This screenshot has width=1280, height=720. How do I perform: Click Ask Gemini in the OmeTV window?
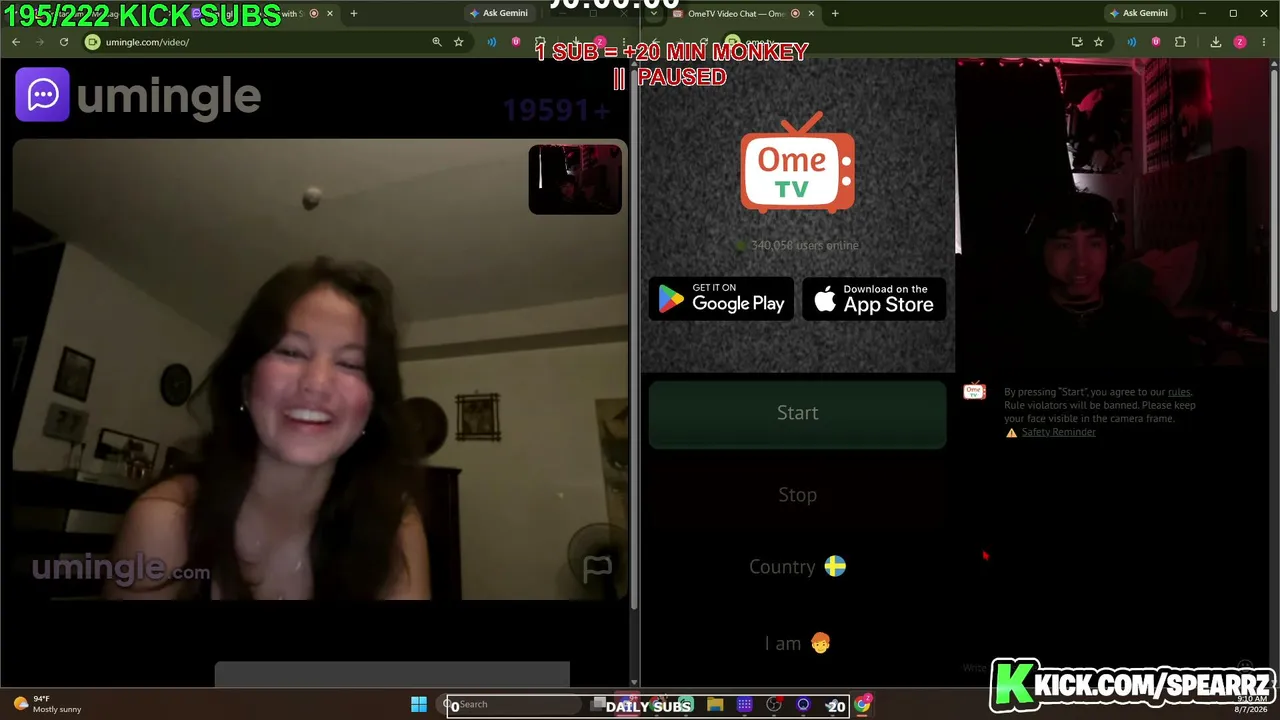point(1139,13)
